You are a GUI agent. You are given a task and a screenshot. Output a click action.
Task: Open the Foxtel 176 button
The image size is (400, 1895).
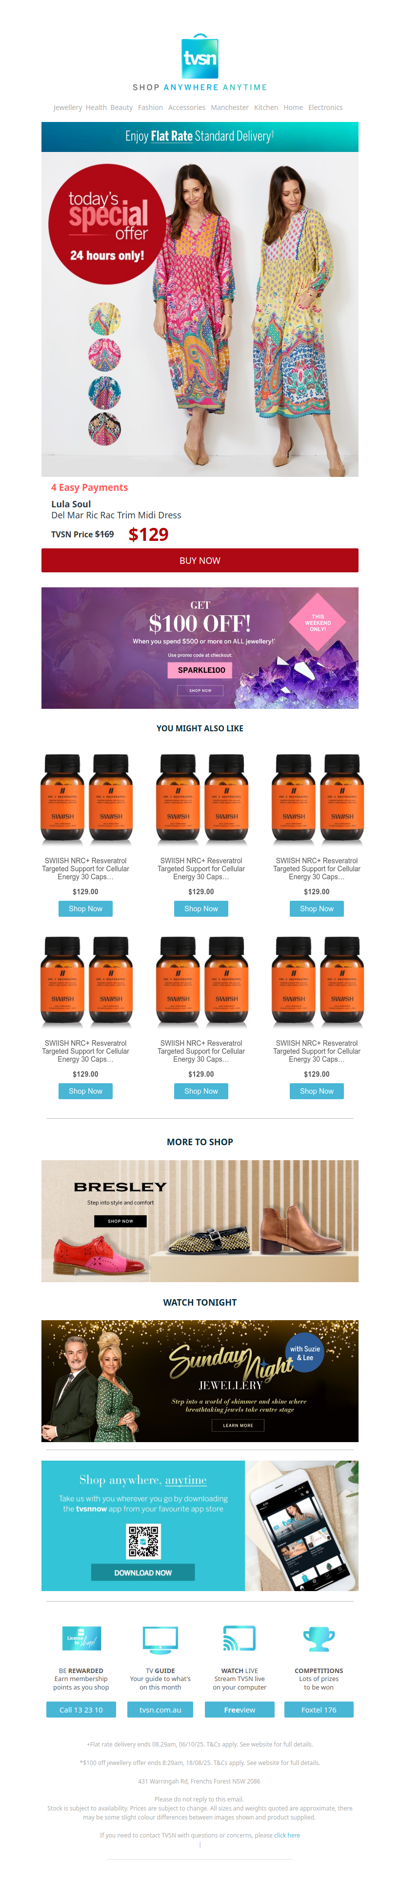318,1710
